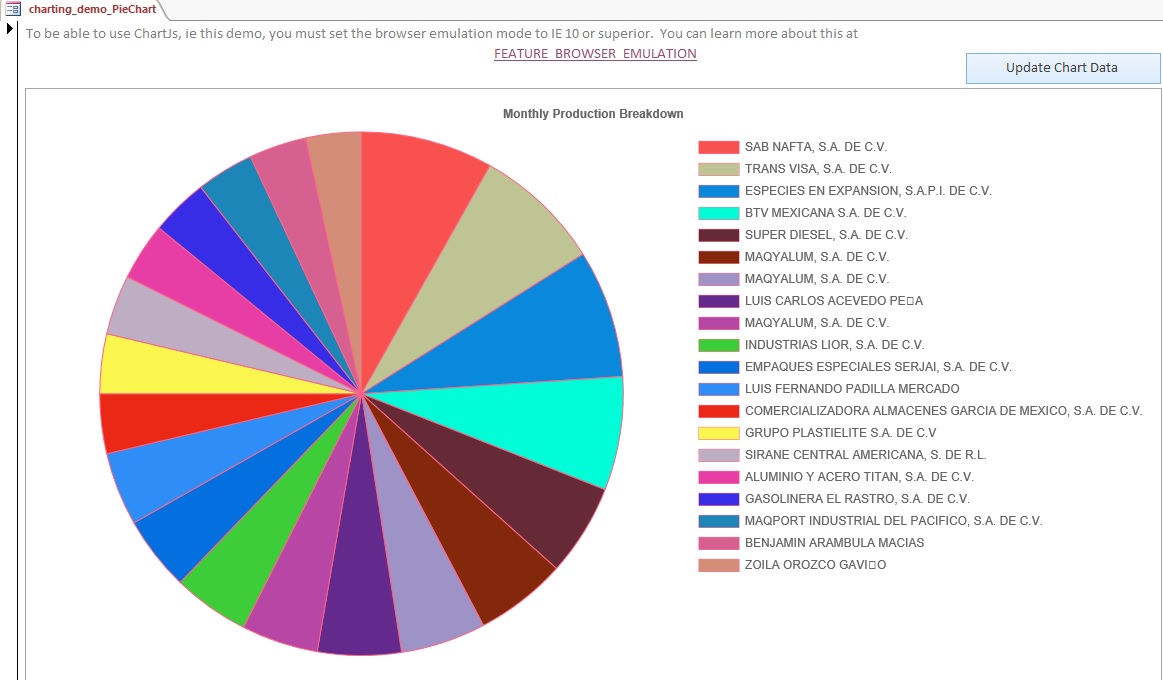
Task: Click the SUPER DIESEL, S.A. DE C.V. legend label
Action: tap(826, 234)
